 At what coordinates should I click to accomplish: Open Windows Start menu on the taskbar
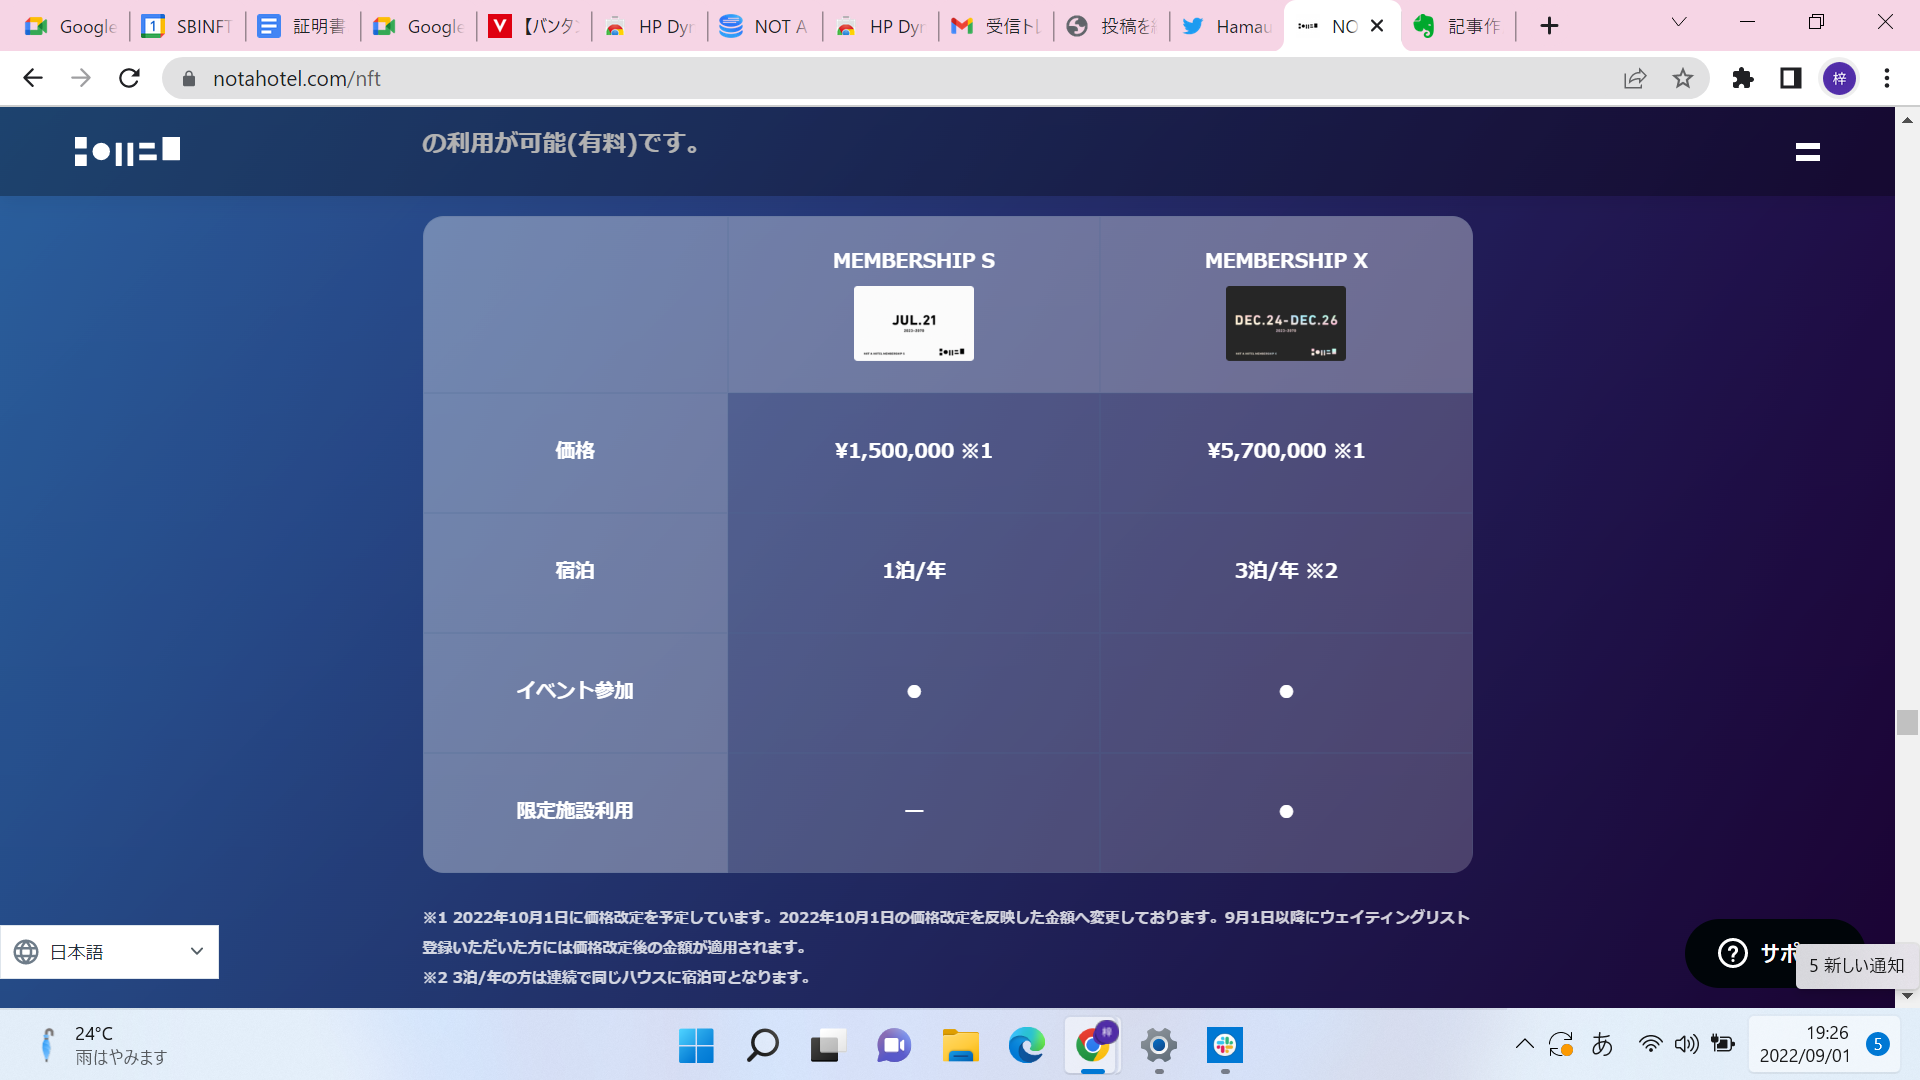point(696,1046)
